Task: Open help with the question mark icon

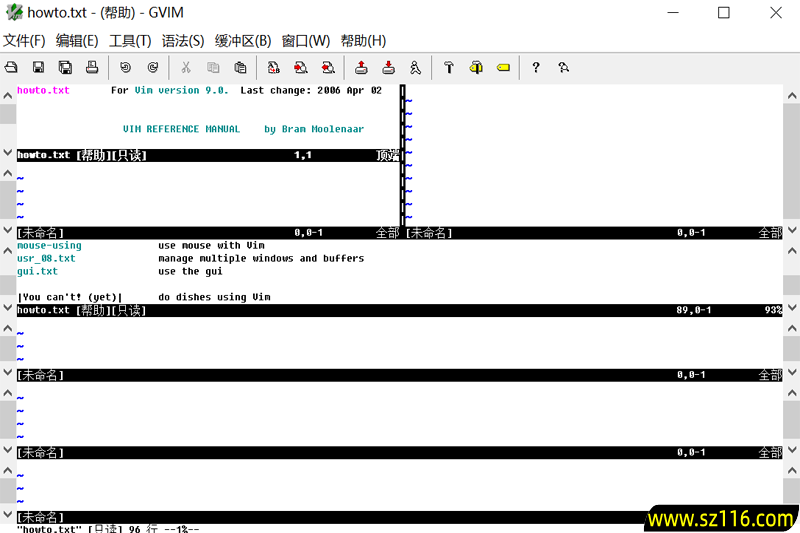Action: pyautogui.click(x=536, y=67)
